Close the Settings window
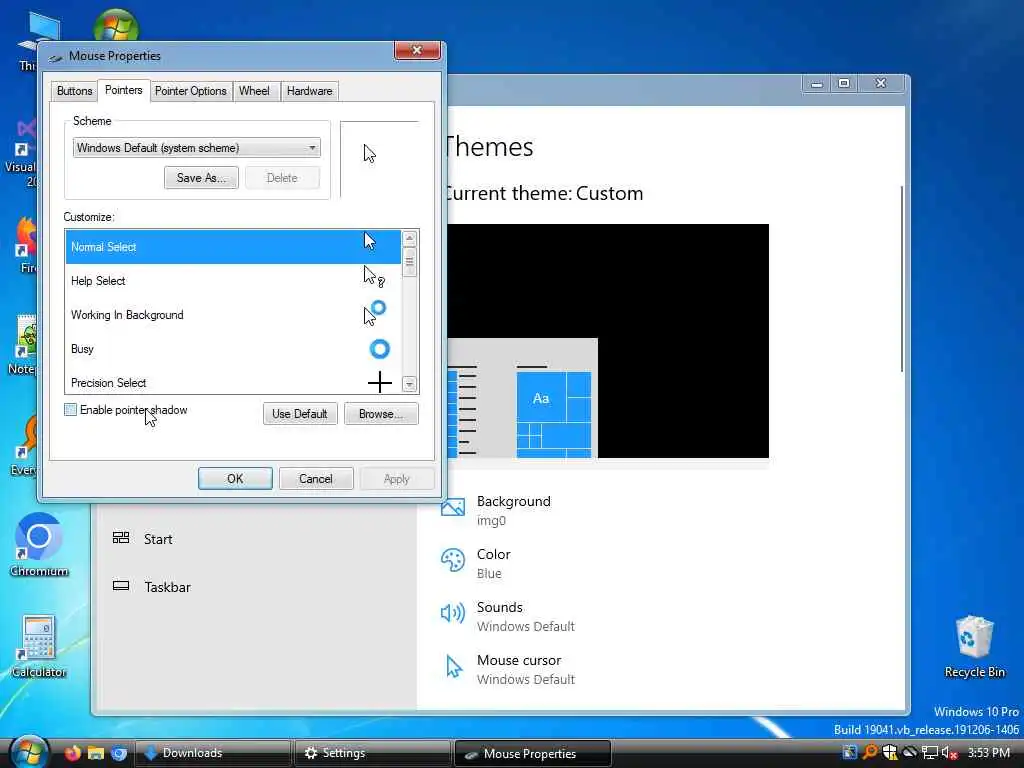This screenshot has height=768, width=1024. (881, 84)
